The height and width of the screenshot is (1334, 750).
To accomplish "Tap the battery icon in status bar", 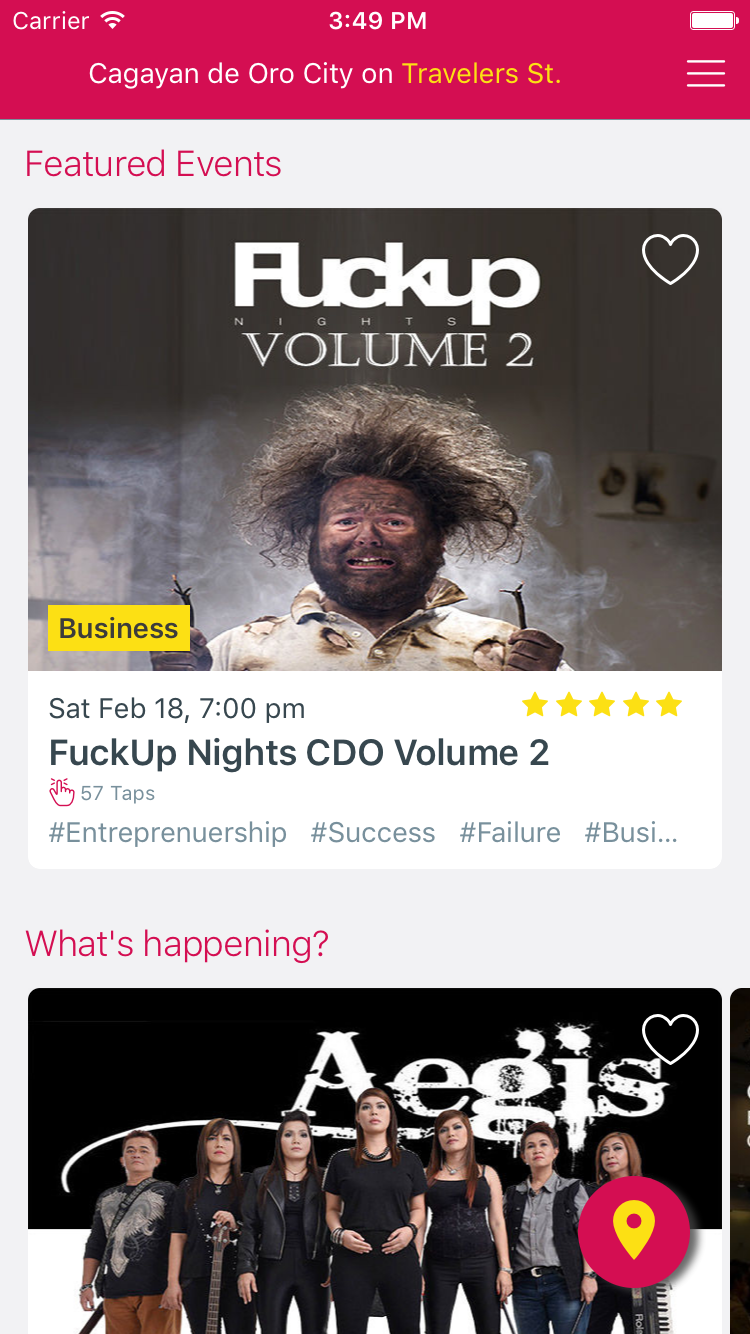I will pos(714,21).
